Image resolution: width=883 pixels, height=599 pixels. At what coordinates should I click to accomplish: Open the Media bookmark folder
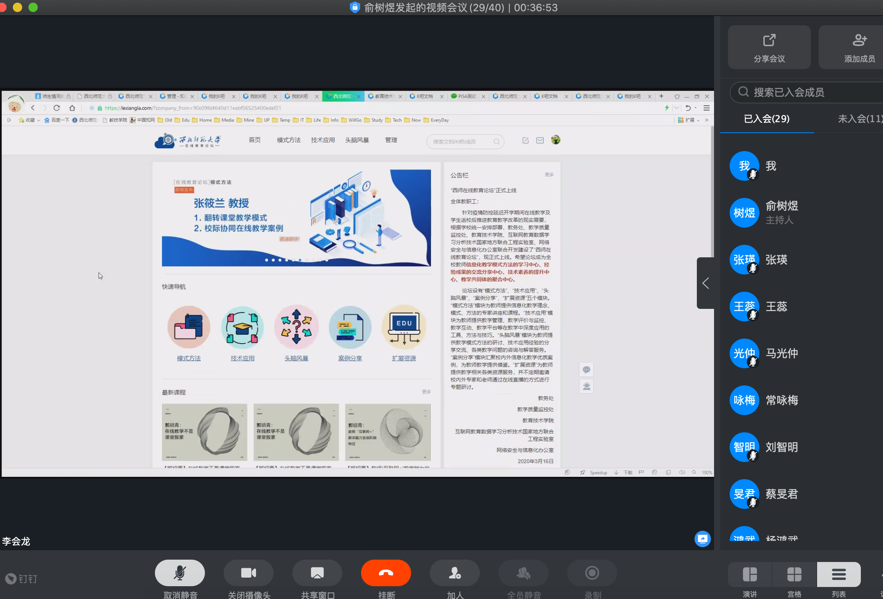pos(224,120)
